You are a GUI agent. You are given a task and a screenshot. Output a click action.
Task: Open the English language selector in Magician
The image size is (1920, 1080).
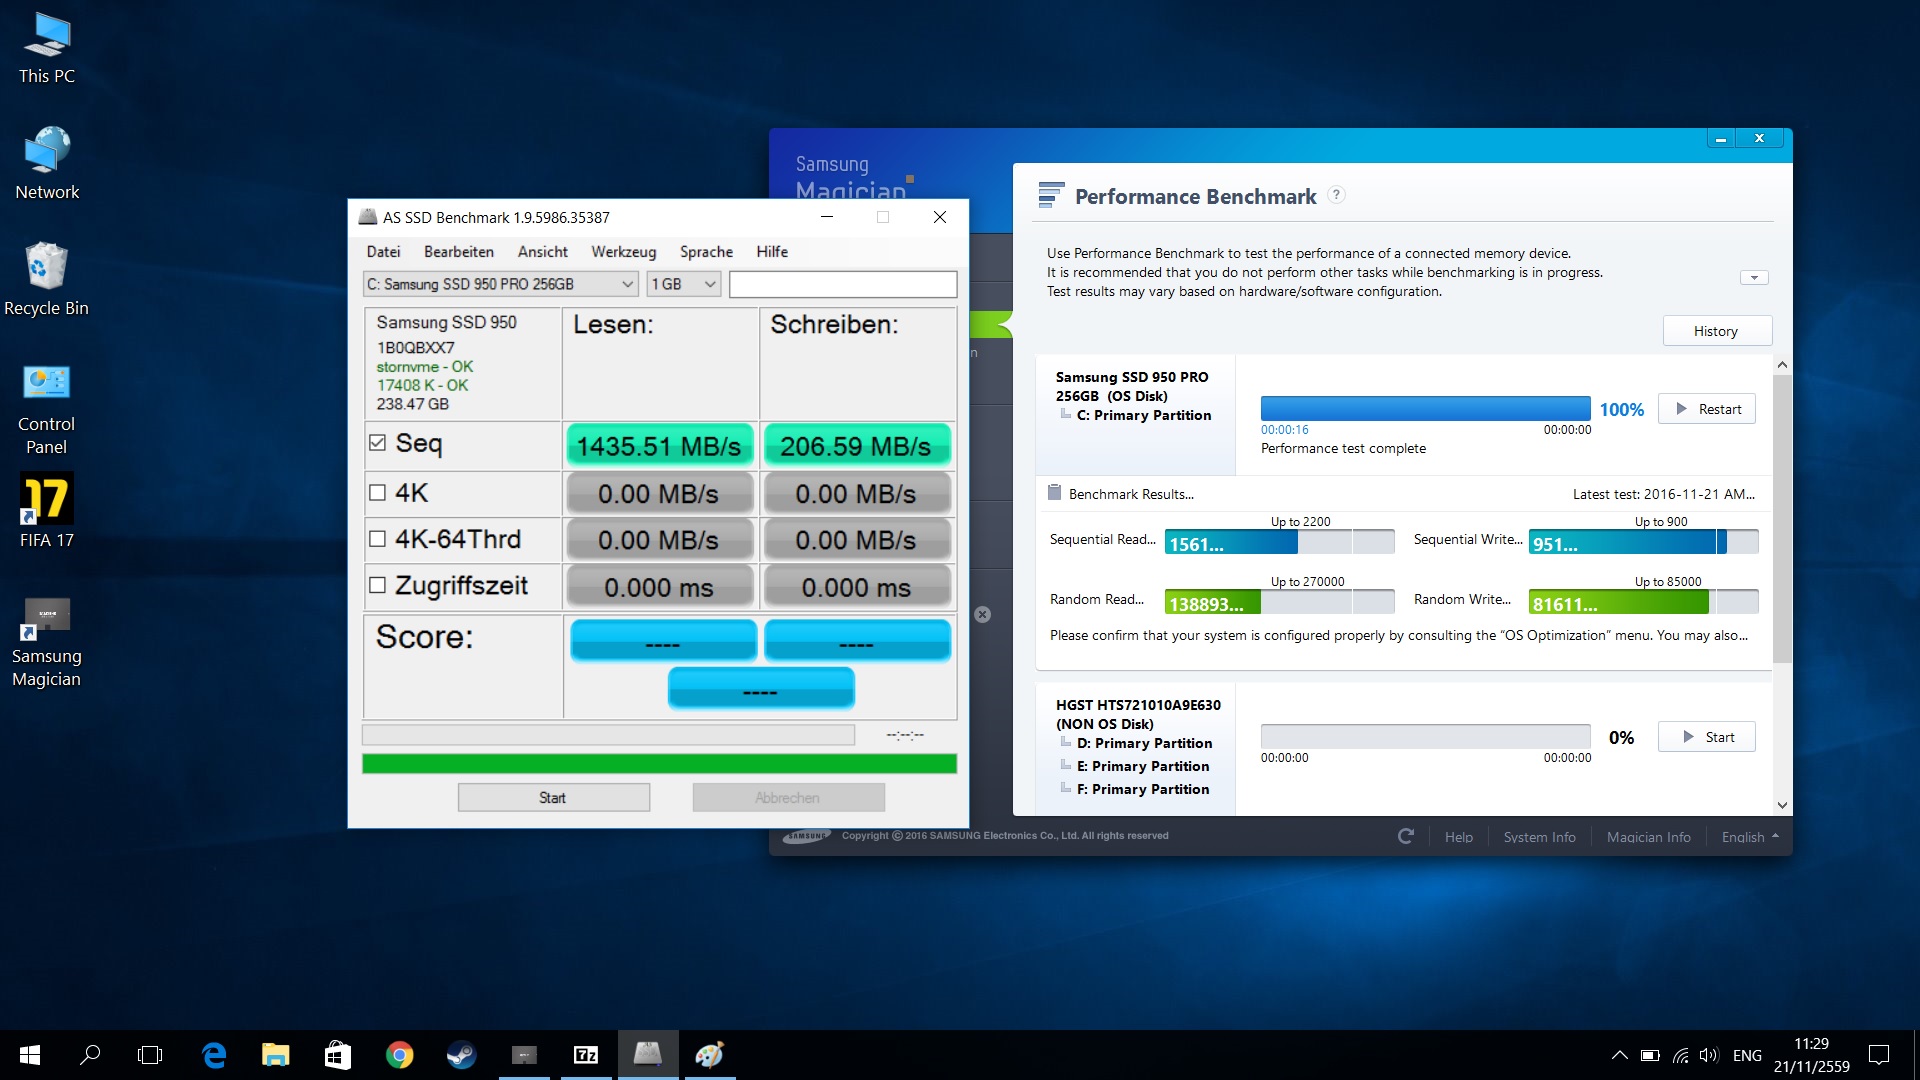pos(1750,837)
